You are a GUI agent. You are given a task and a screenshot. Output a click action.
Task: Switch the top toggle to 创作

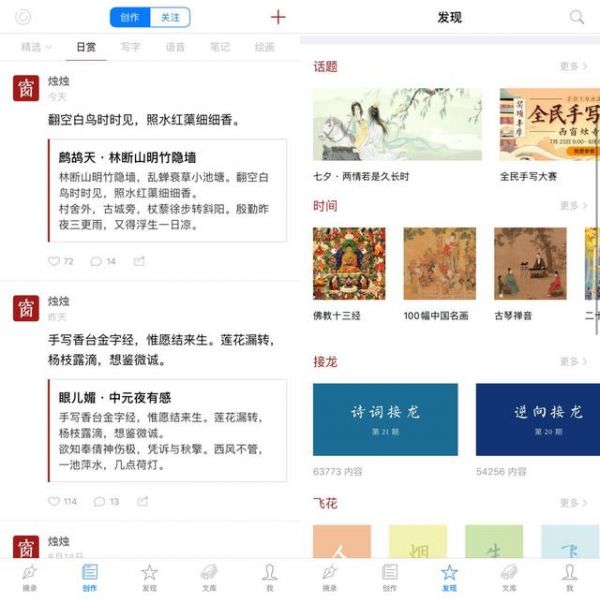130,17
